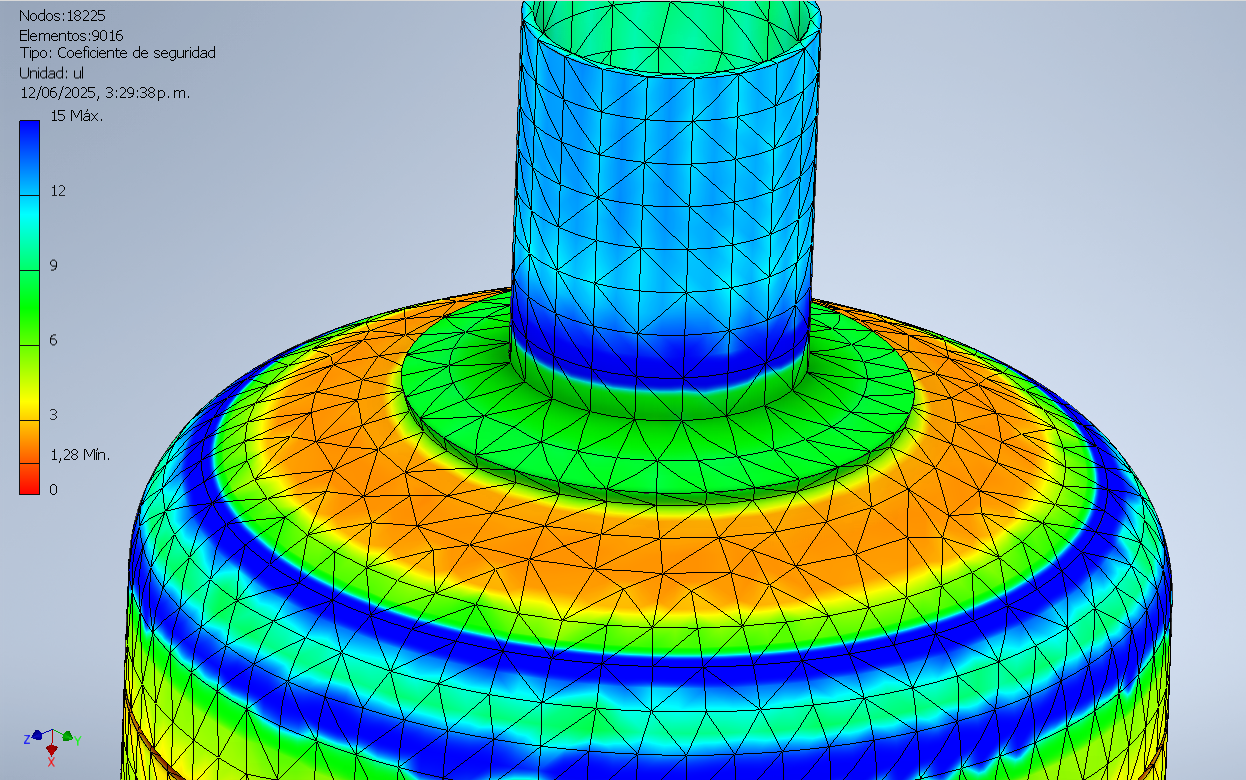Click the "15 Máx." legend label

[x=77, y=116]
